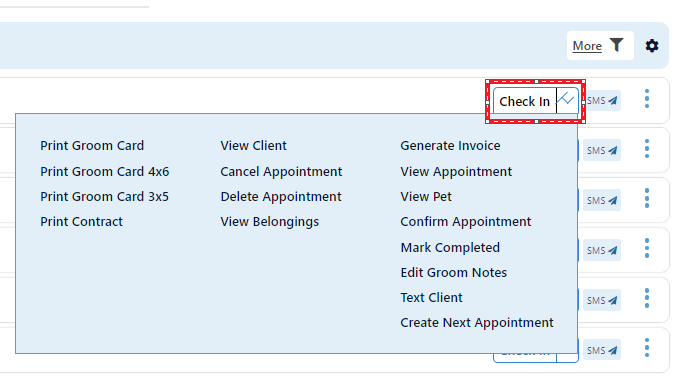Select Print Groom Card 4x6

click(x=104, y=172)
